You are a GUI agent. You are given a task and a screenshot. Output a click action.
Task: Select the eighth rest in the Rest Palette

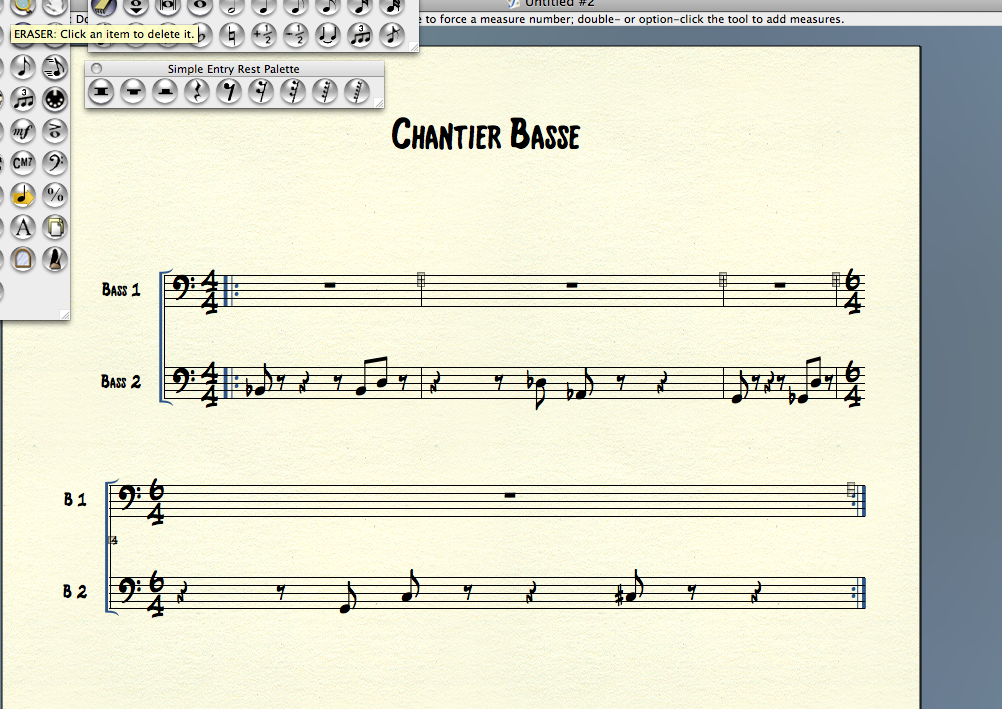point(229,92)
